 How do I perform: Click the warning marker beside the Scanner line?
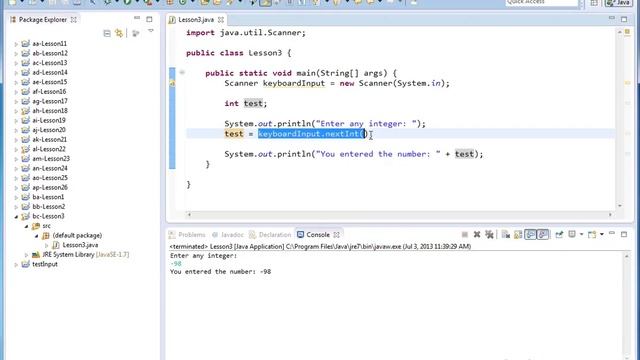(172, 83)
